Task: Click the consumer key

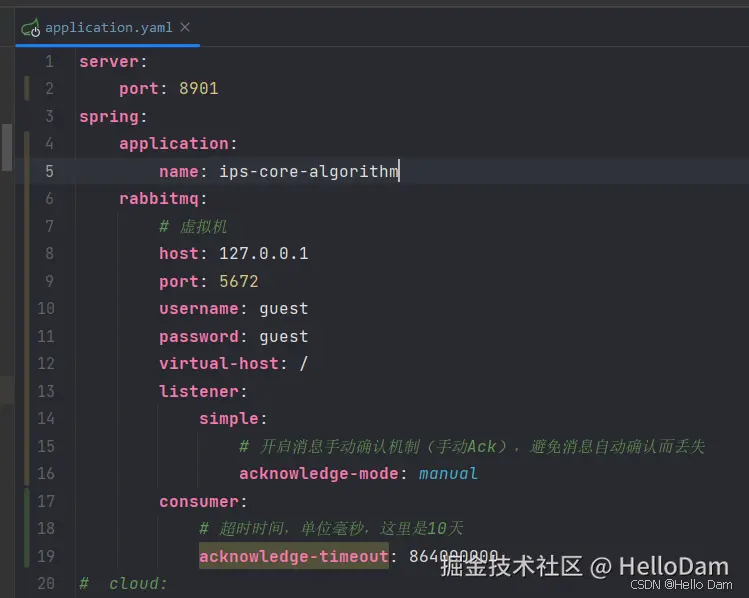Action: pyautogui.click(x=199, y=501)
